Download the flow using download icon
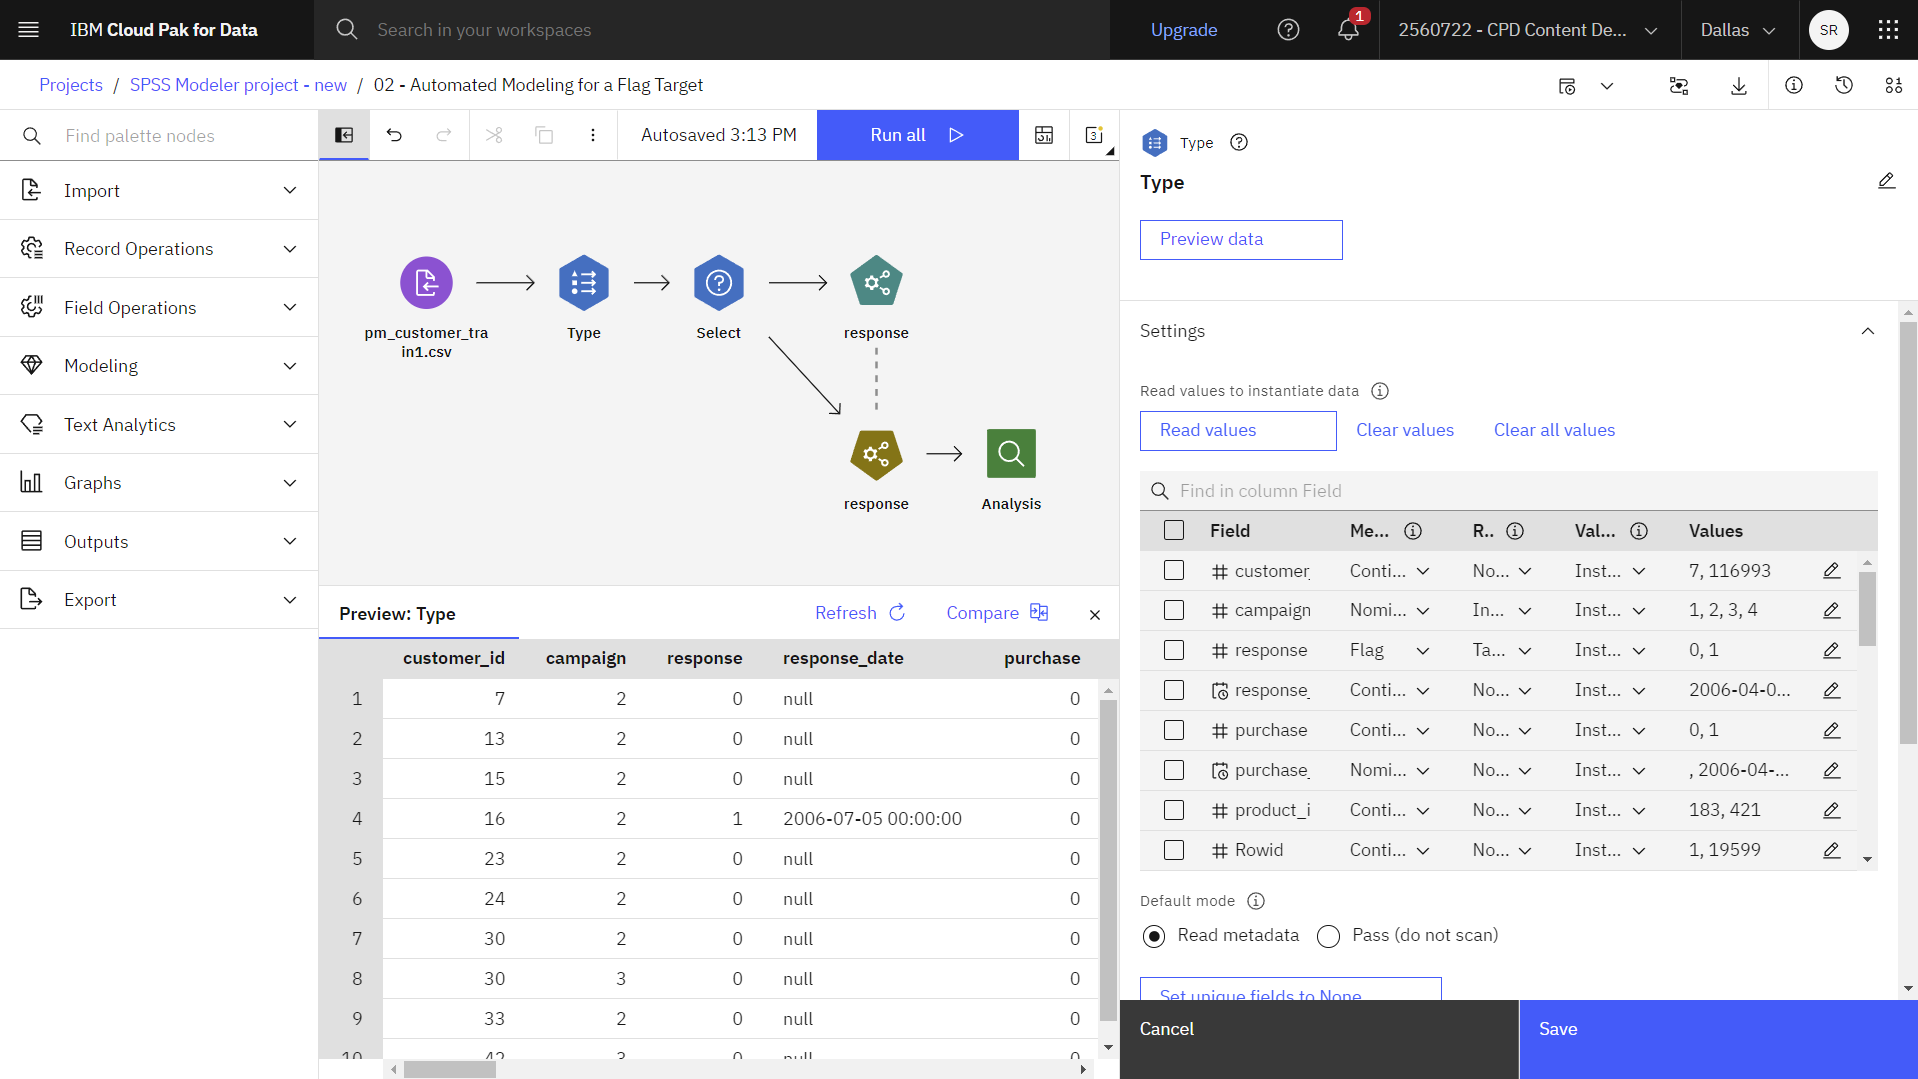The height and width of the screenshot is (1079, 1918). click(x=1739, y=86)
